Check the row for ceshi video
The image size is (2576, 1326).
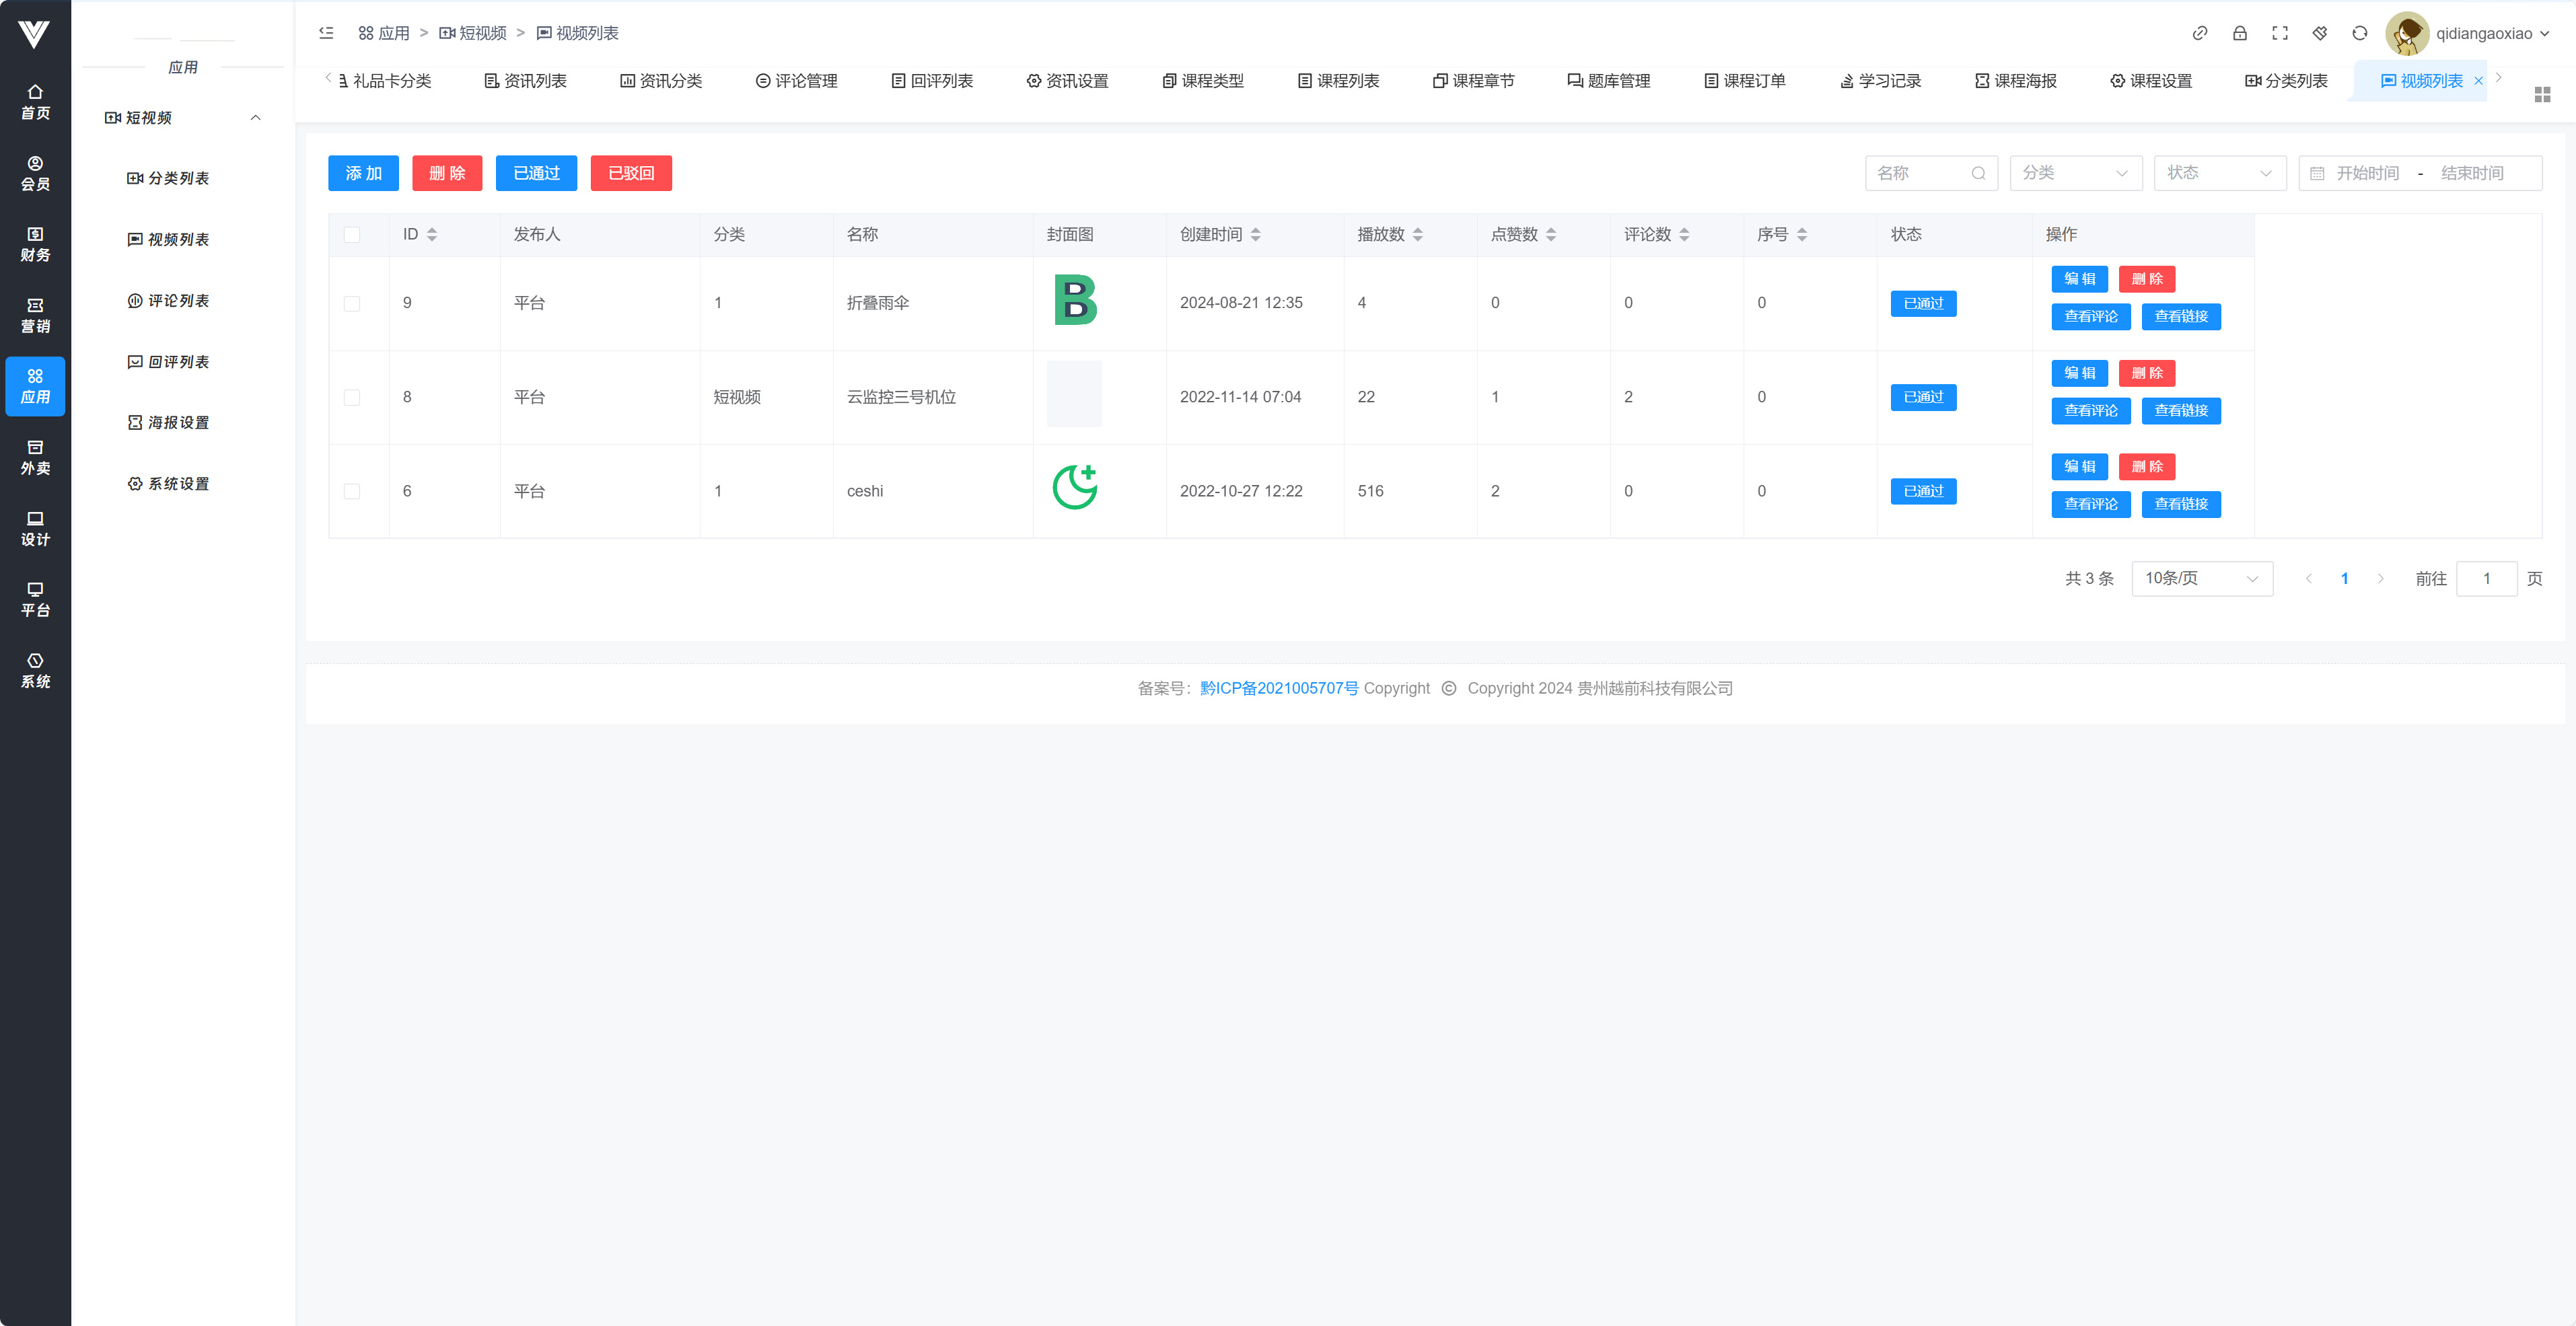click(351, 491)
